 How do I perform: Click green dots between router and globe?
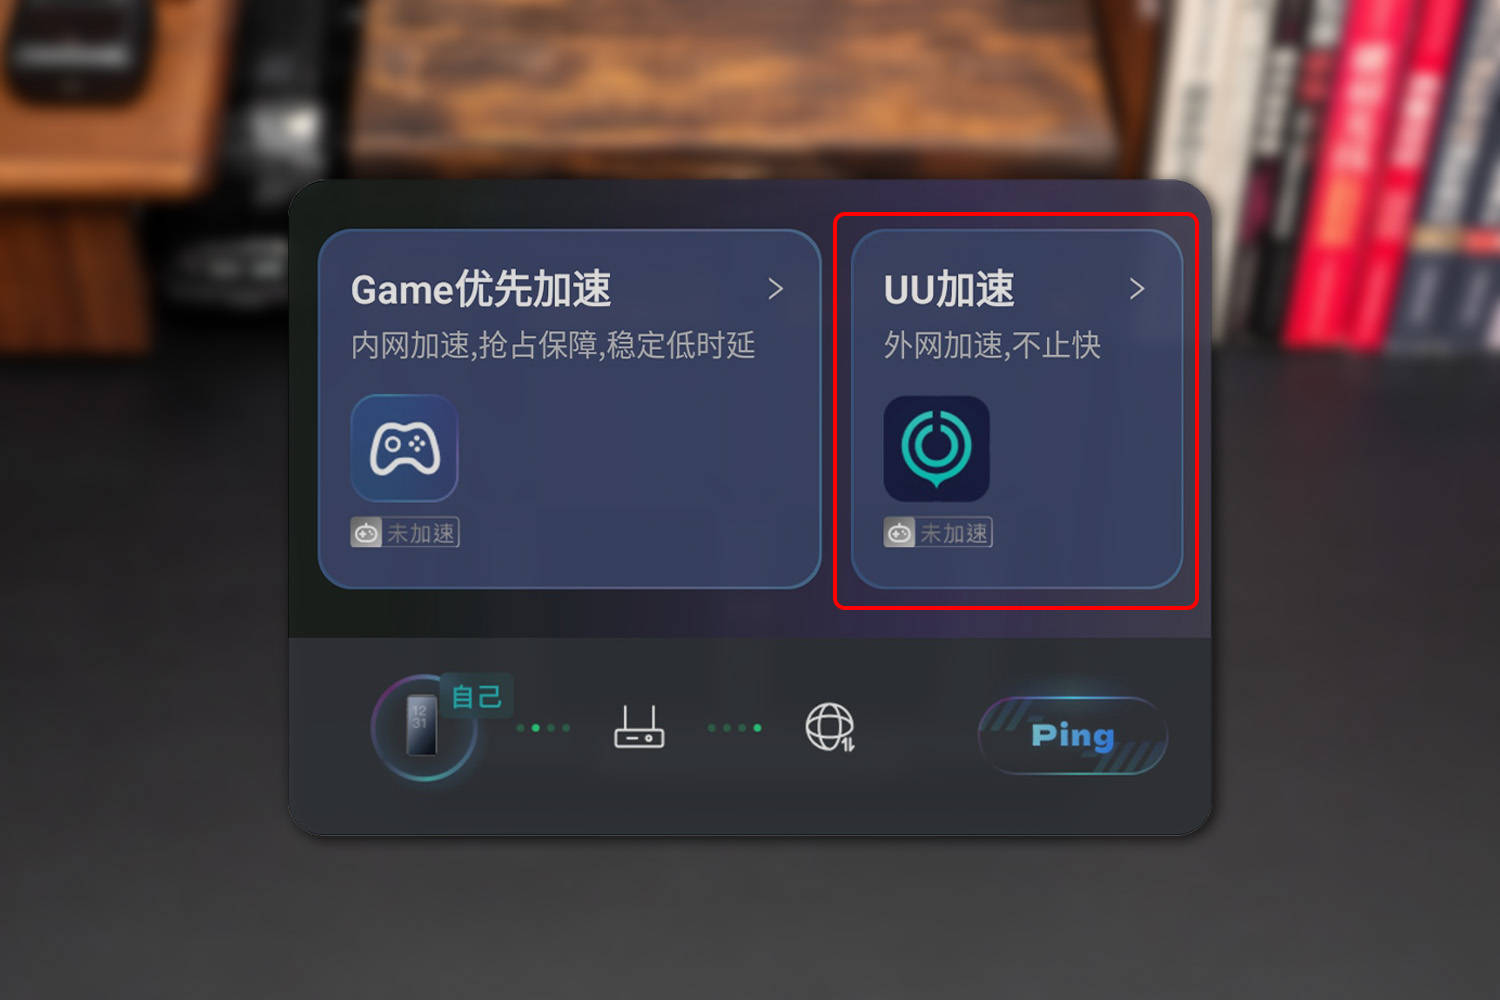[x=735, y=728]
